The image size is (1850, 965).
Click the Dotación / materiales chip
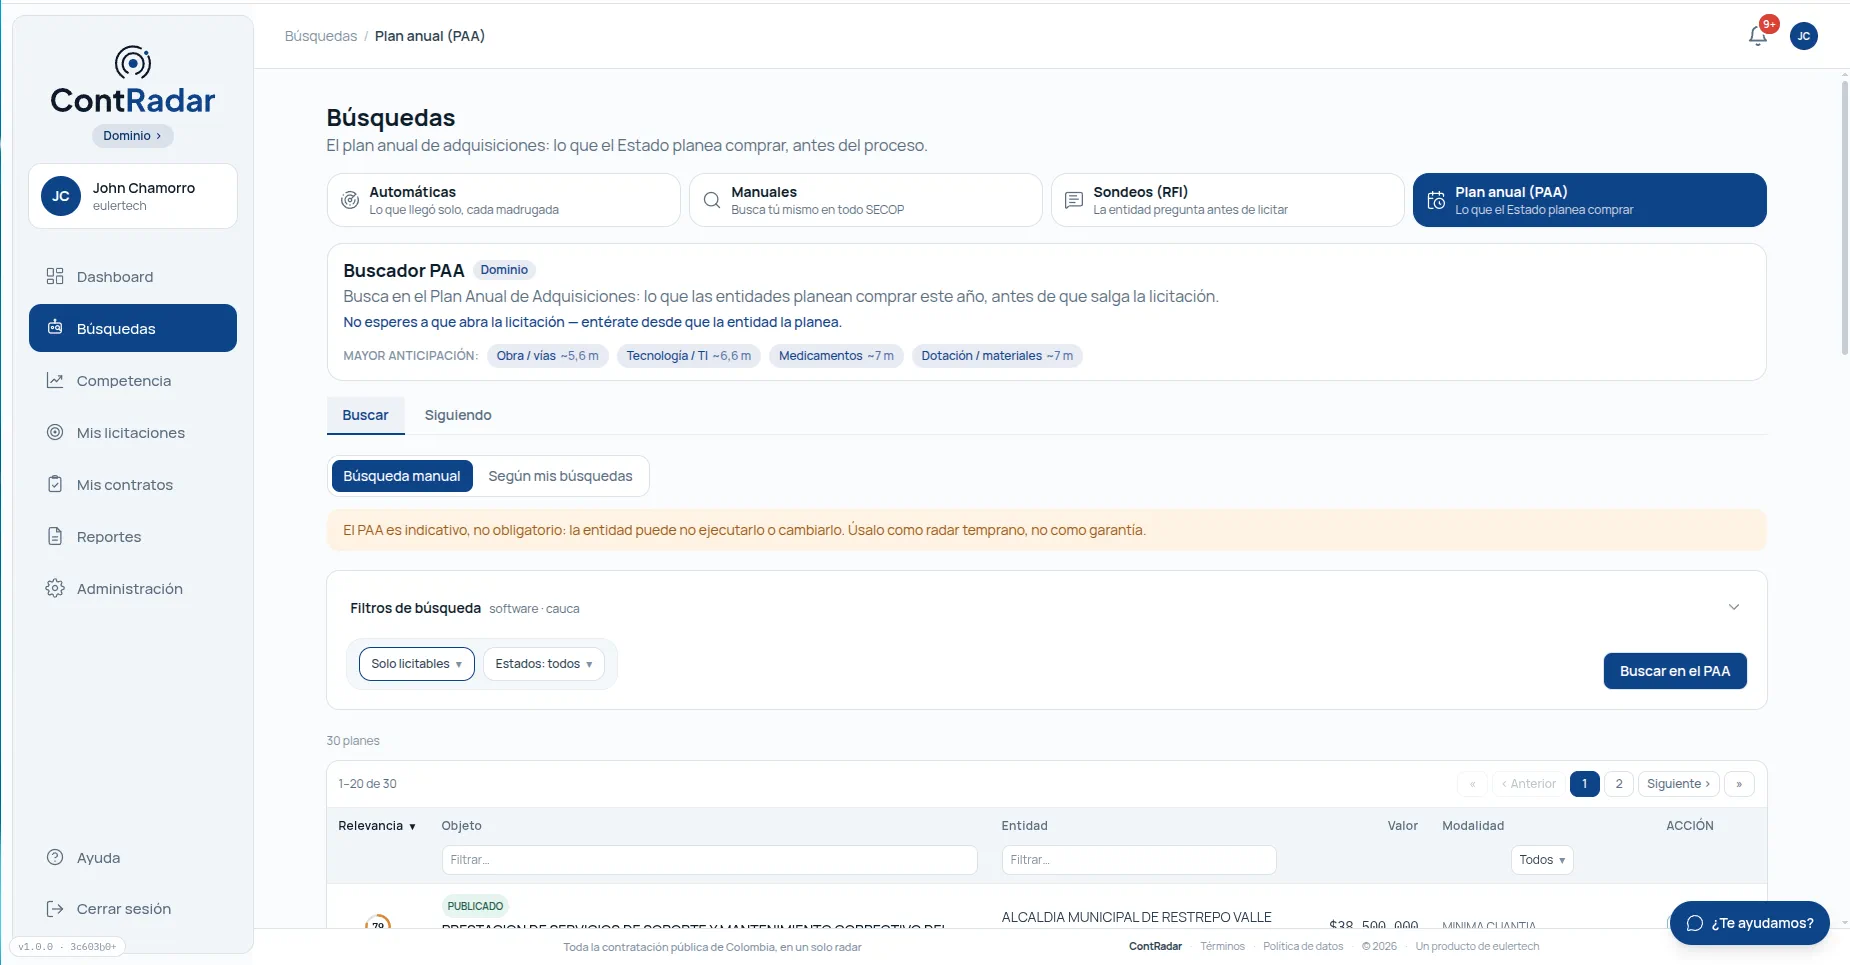[997, 356]
